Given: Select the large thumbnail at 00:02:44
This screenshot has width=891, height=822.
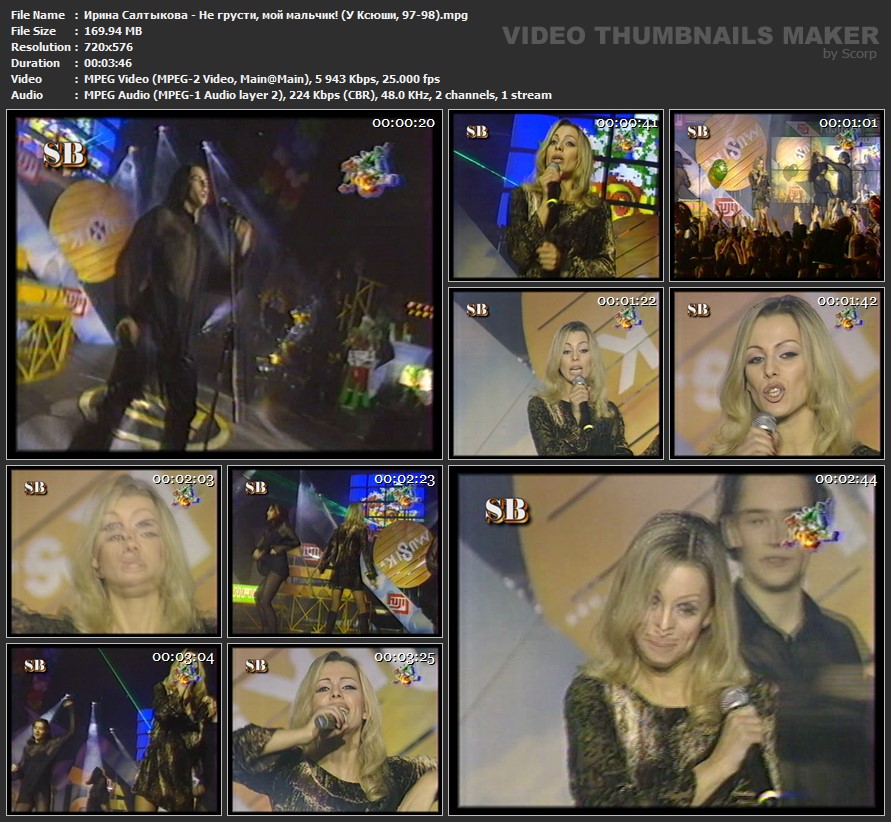Looking at the screenshot, I should 666,640.
